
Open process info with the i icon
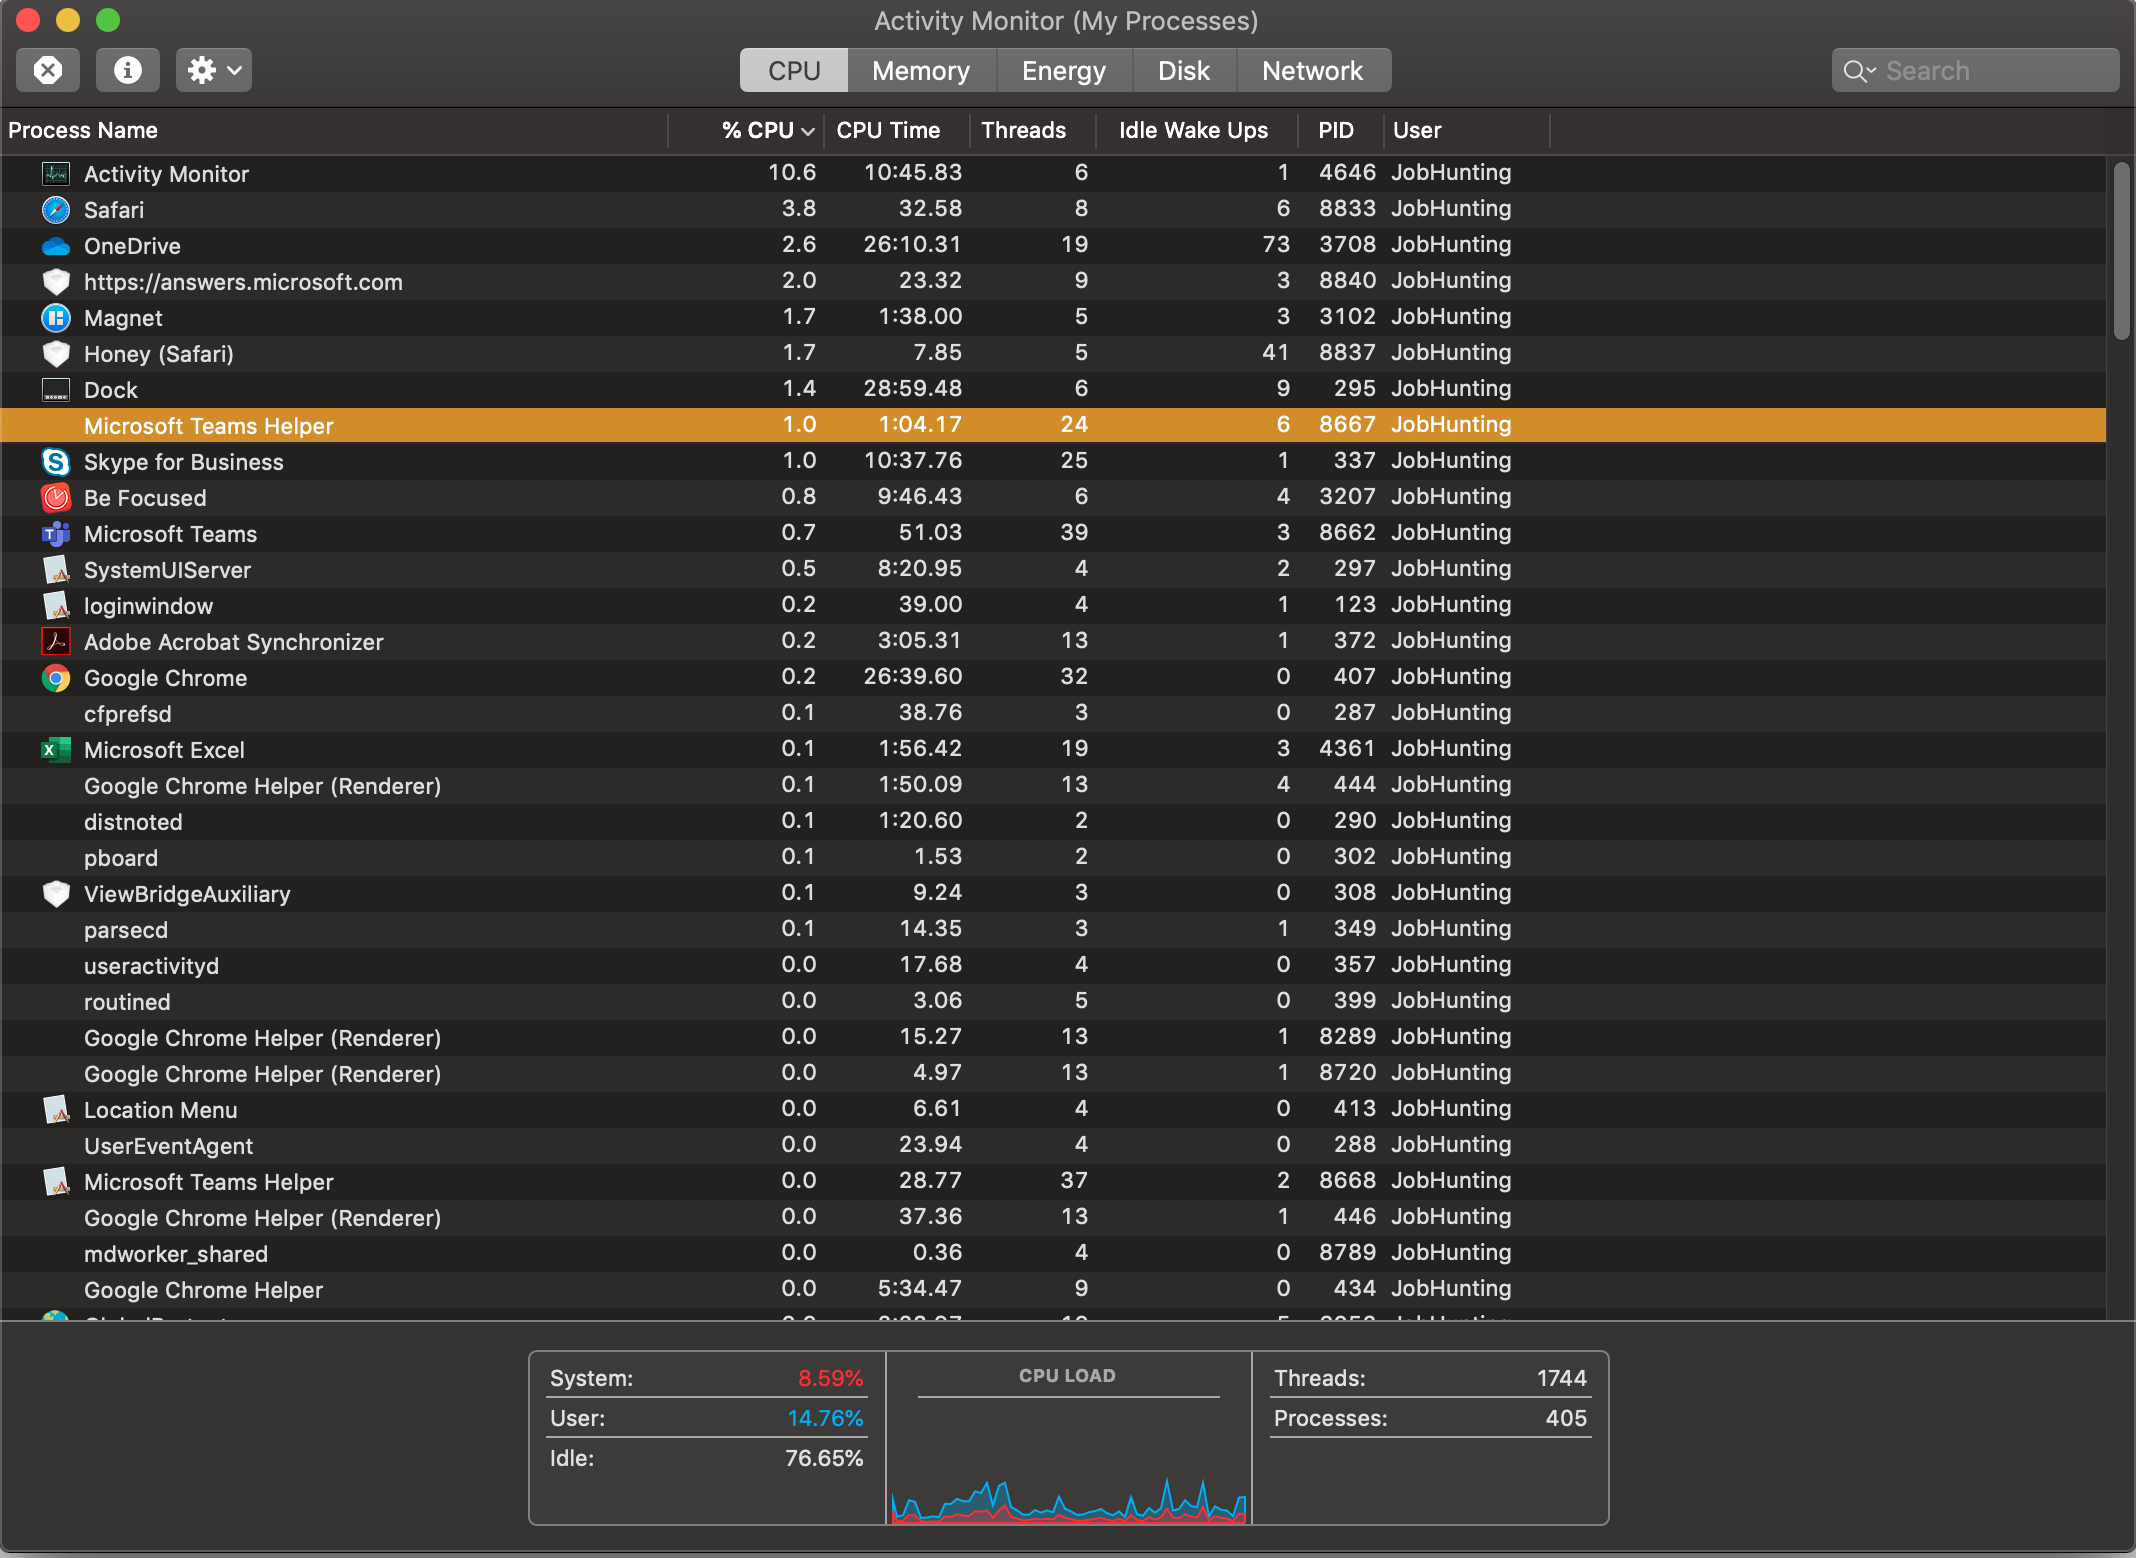click(127, 70)
